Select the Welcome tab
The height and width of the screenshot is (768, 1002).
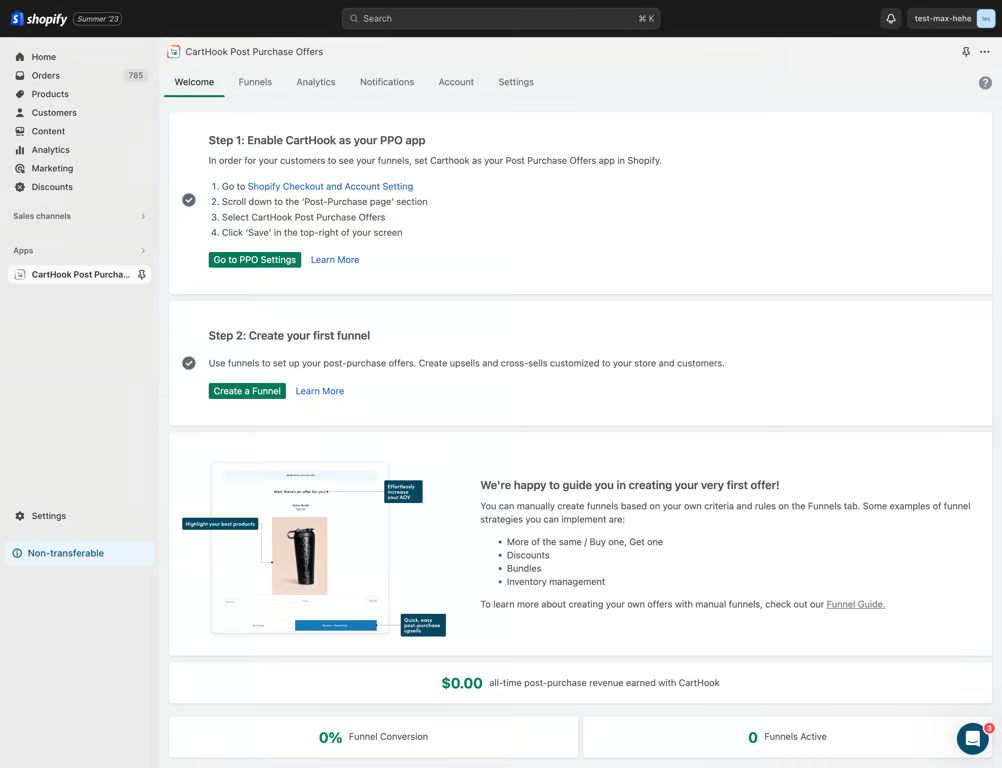coord(194,82)
